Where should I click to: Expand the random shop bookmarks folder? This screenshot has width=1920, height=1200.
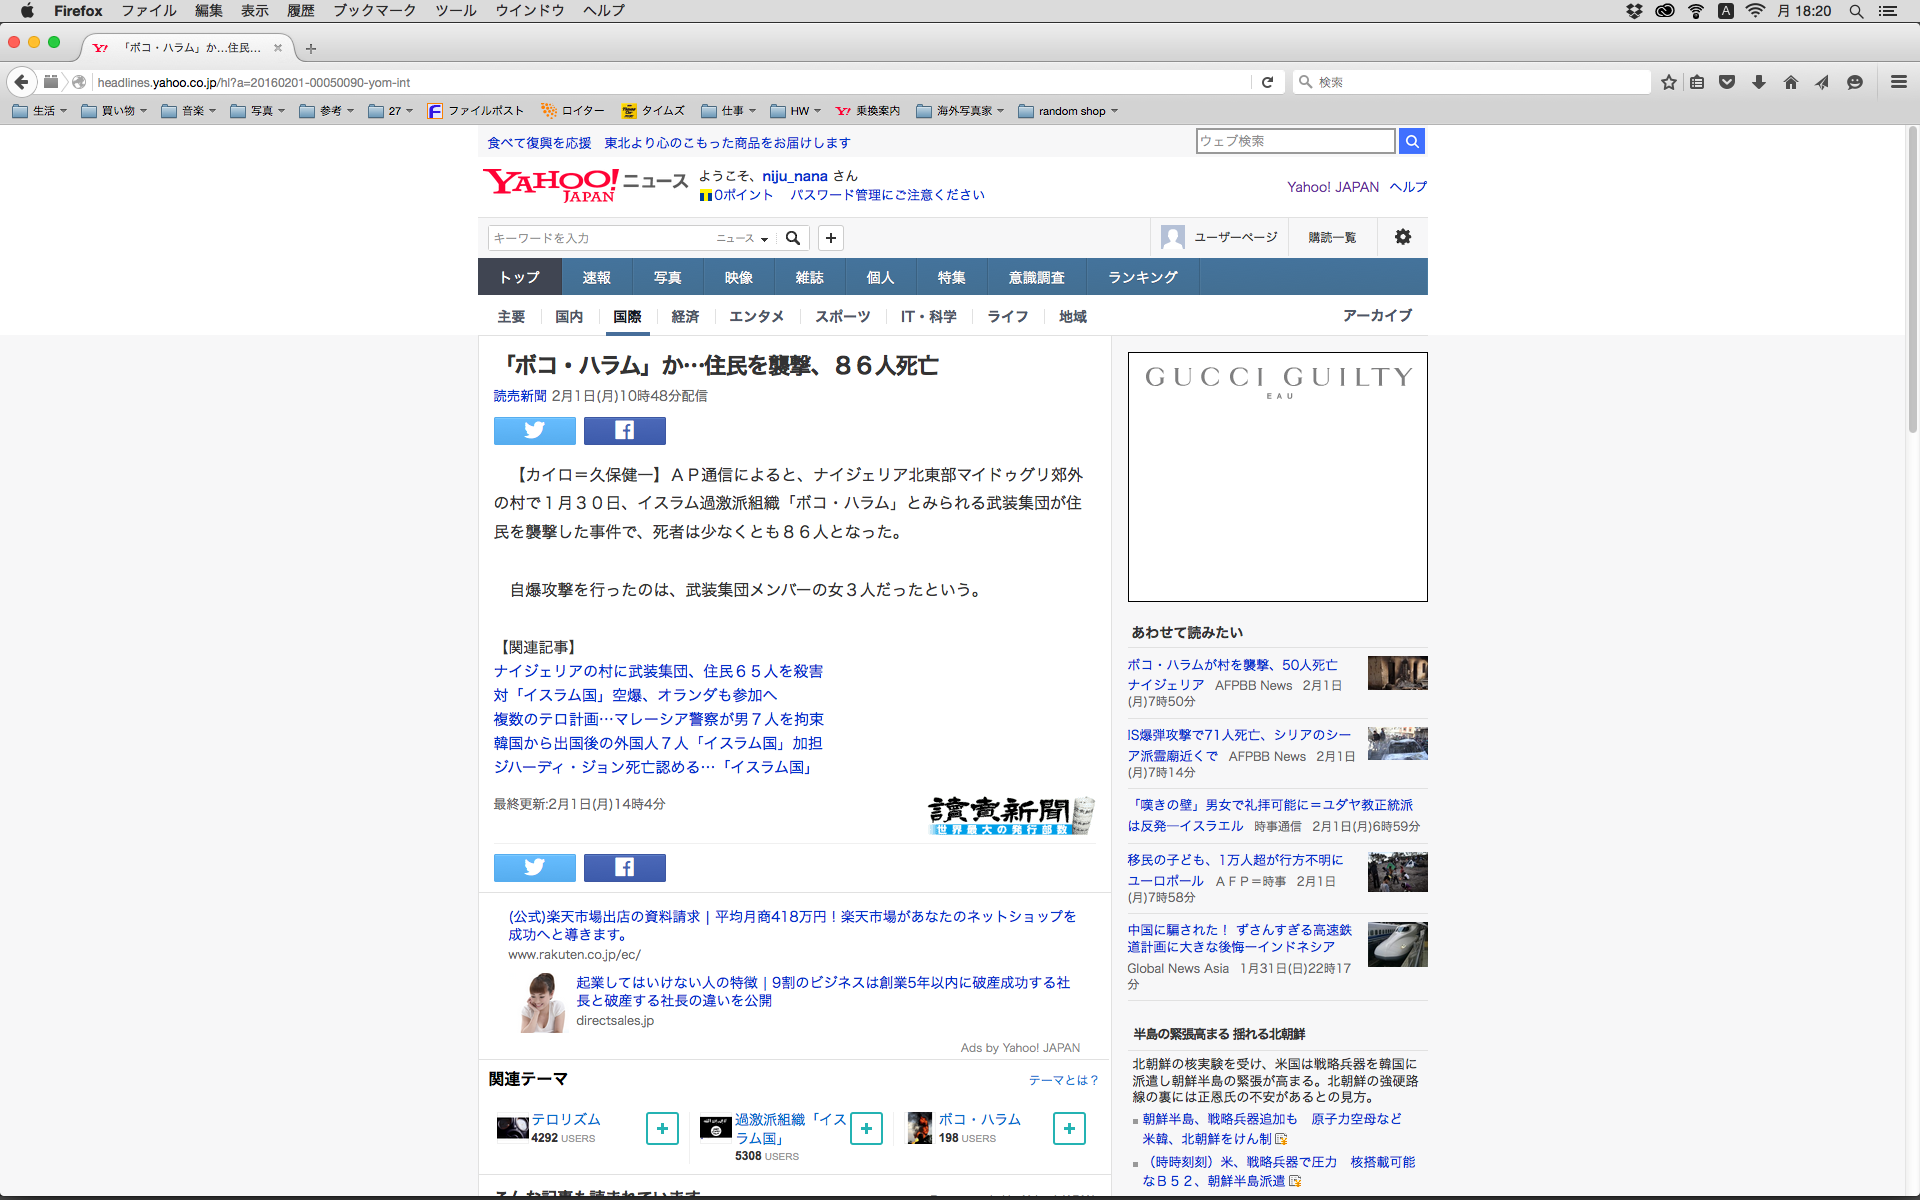[x=1068, y=111]
